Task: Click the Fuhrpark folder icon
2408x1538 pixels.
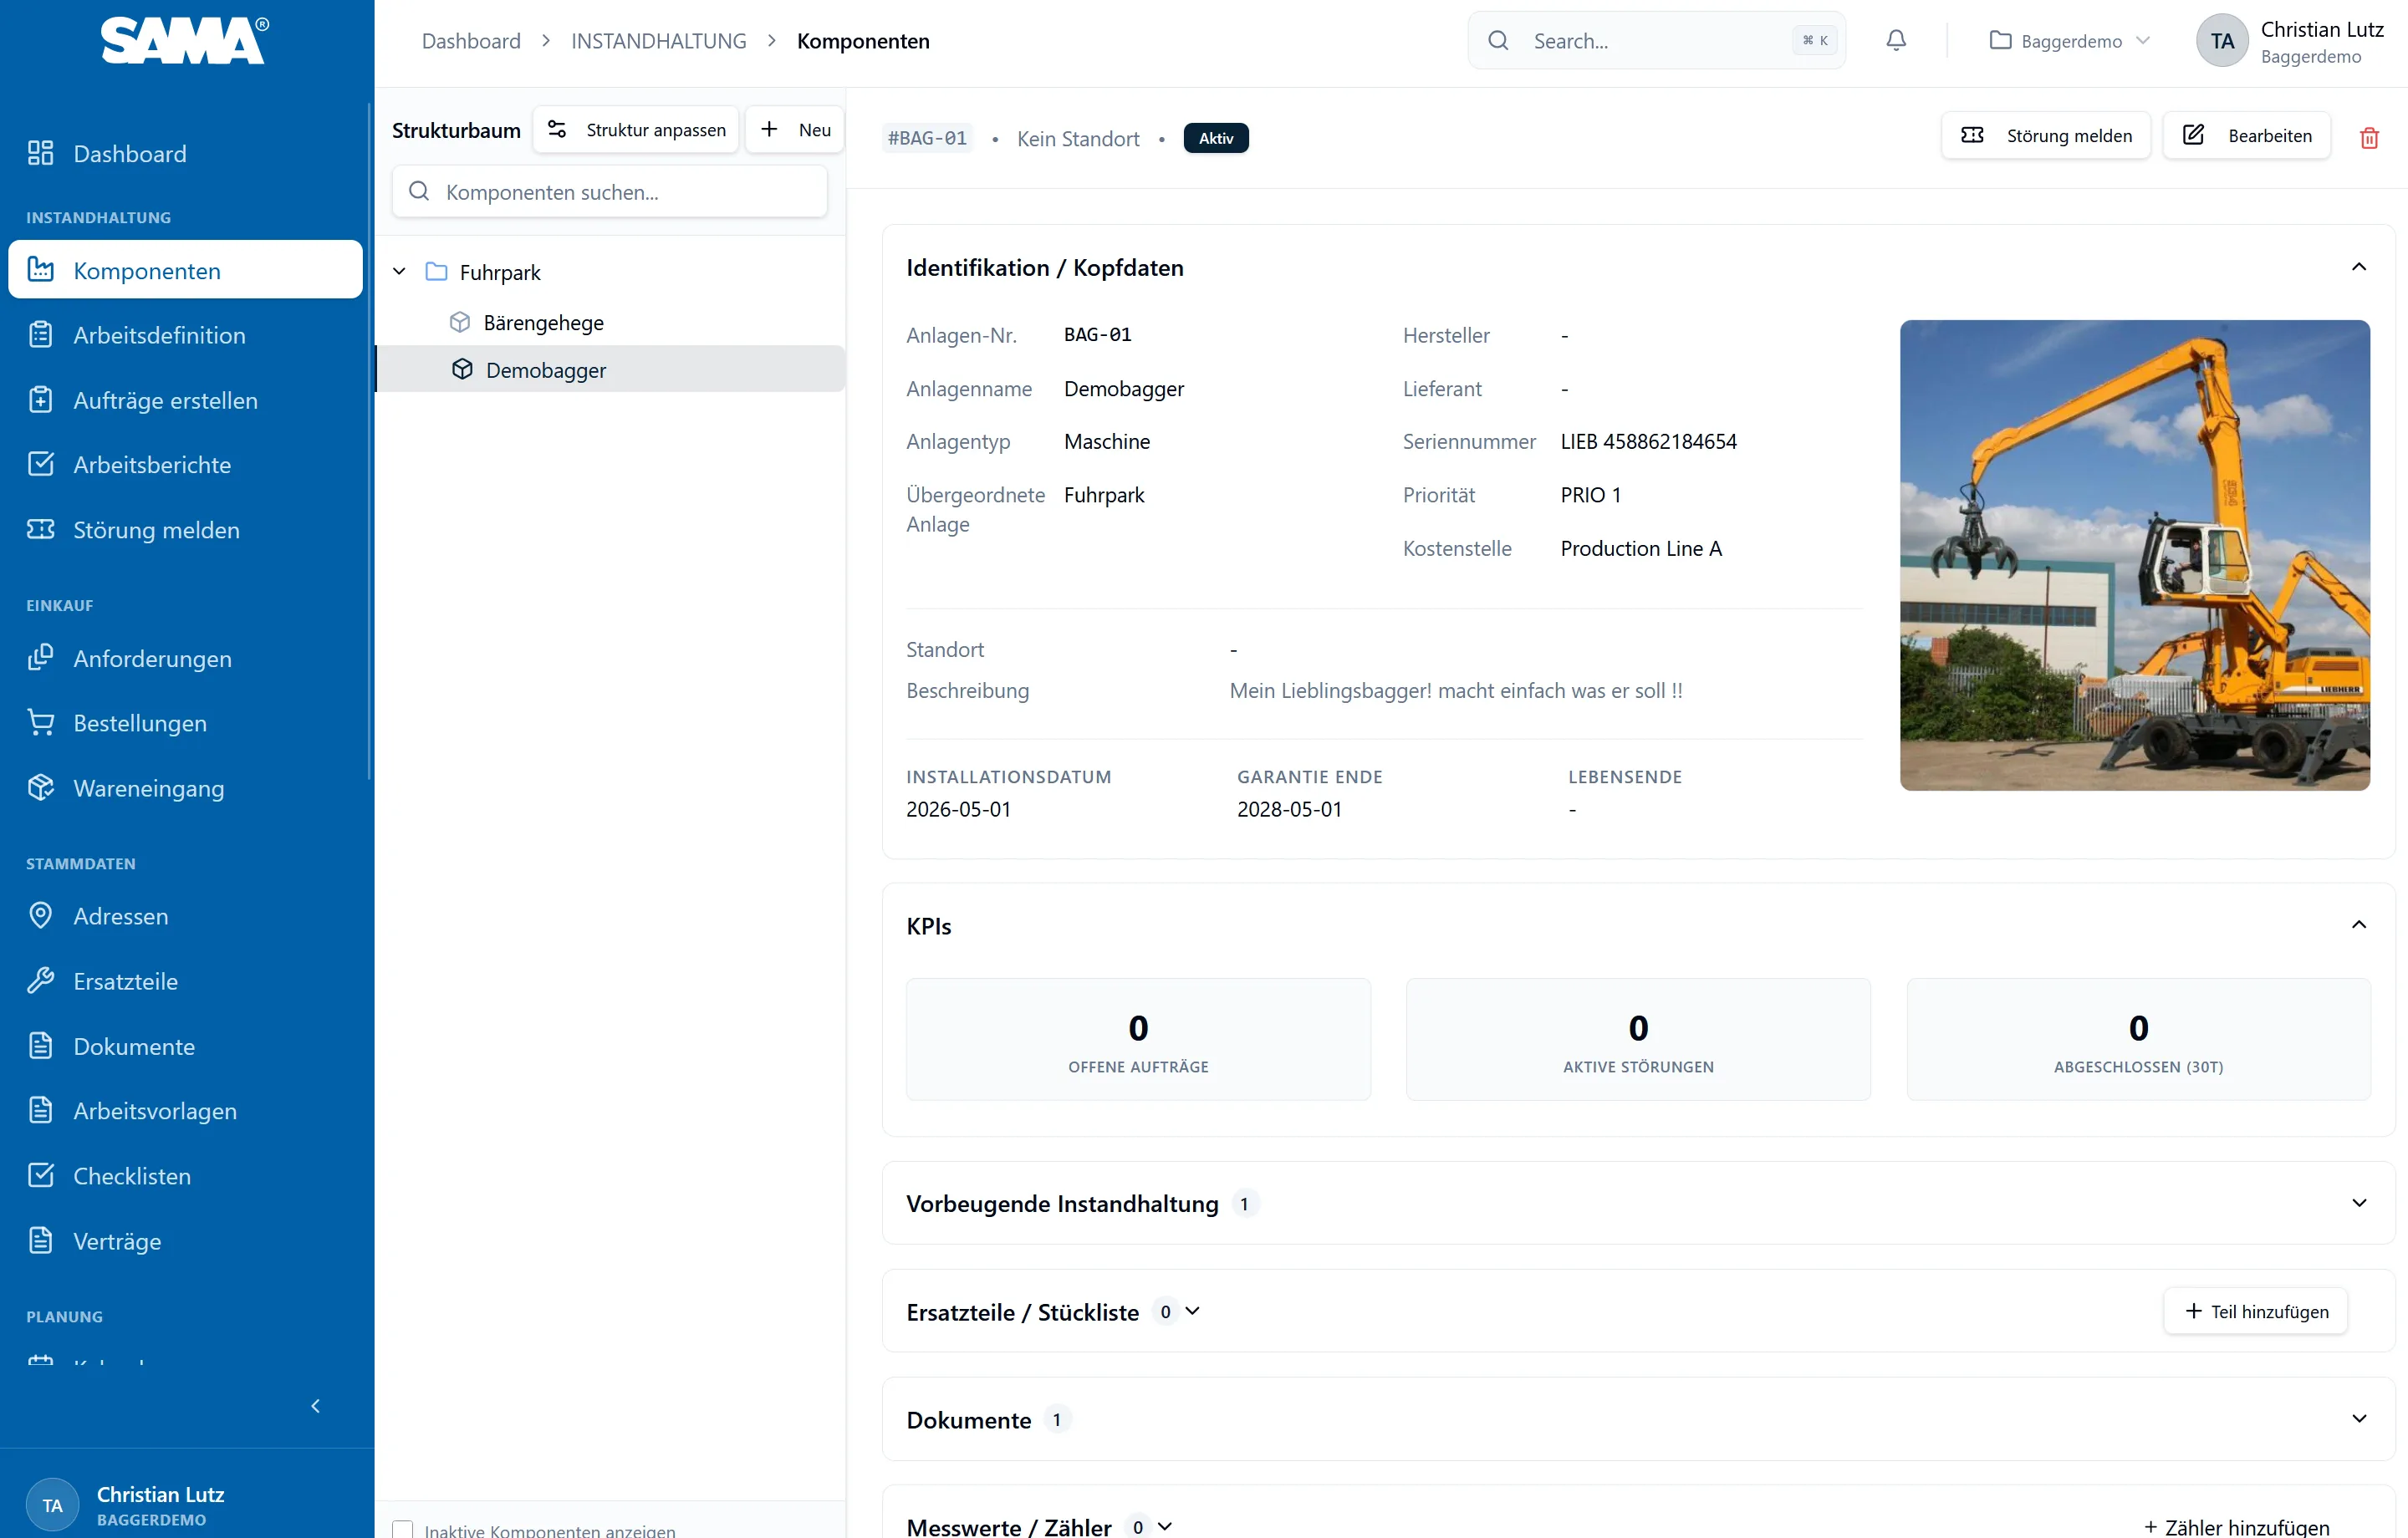Action: [x=436, y=272]
